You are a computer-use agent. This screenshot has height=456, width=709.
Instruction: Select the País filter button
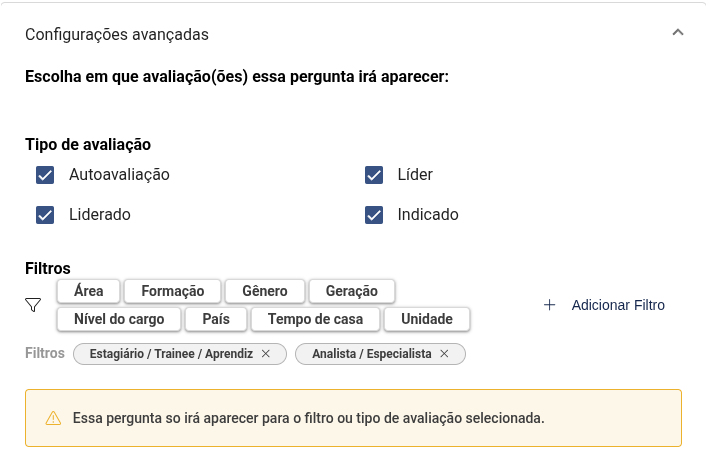(x=216, y=319)
